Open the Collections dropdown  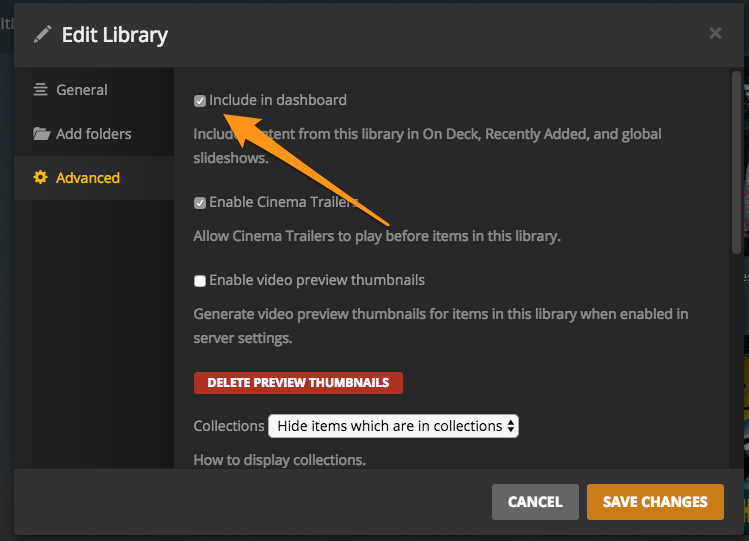[x=394, y=426]
